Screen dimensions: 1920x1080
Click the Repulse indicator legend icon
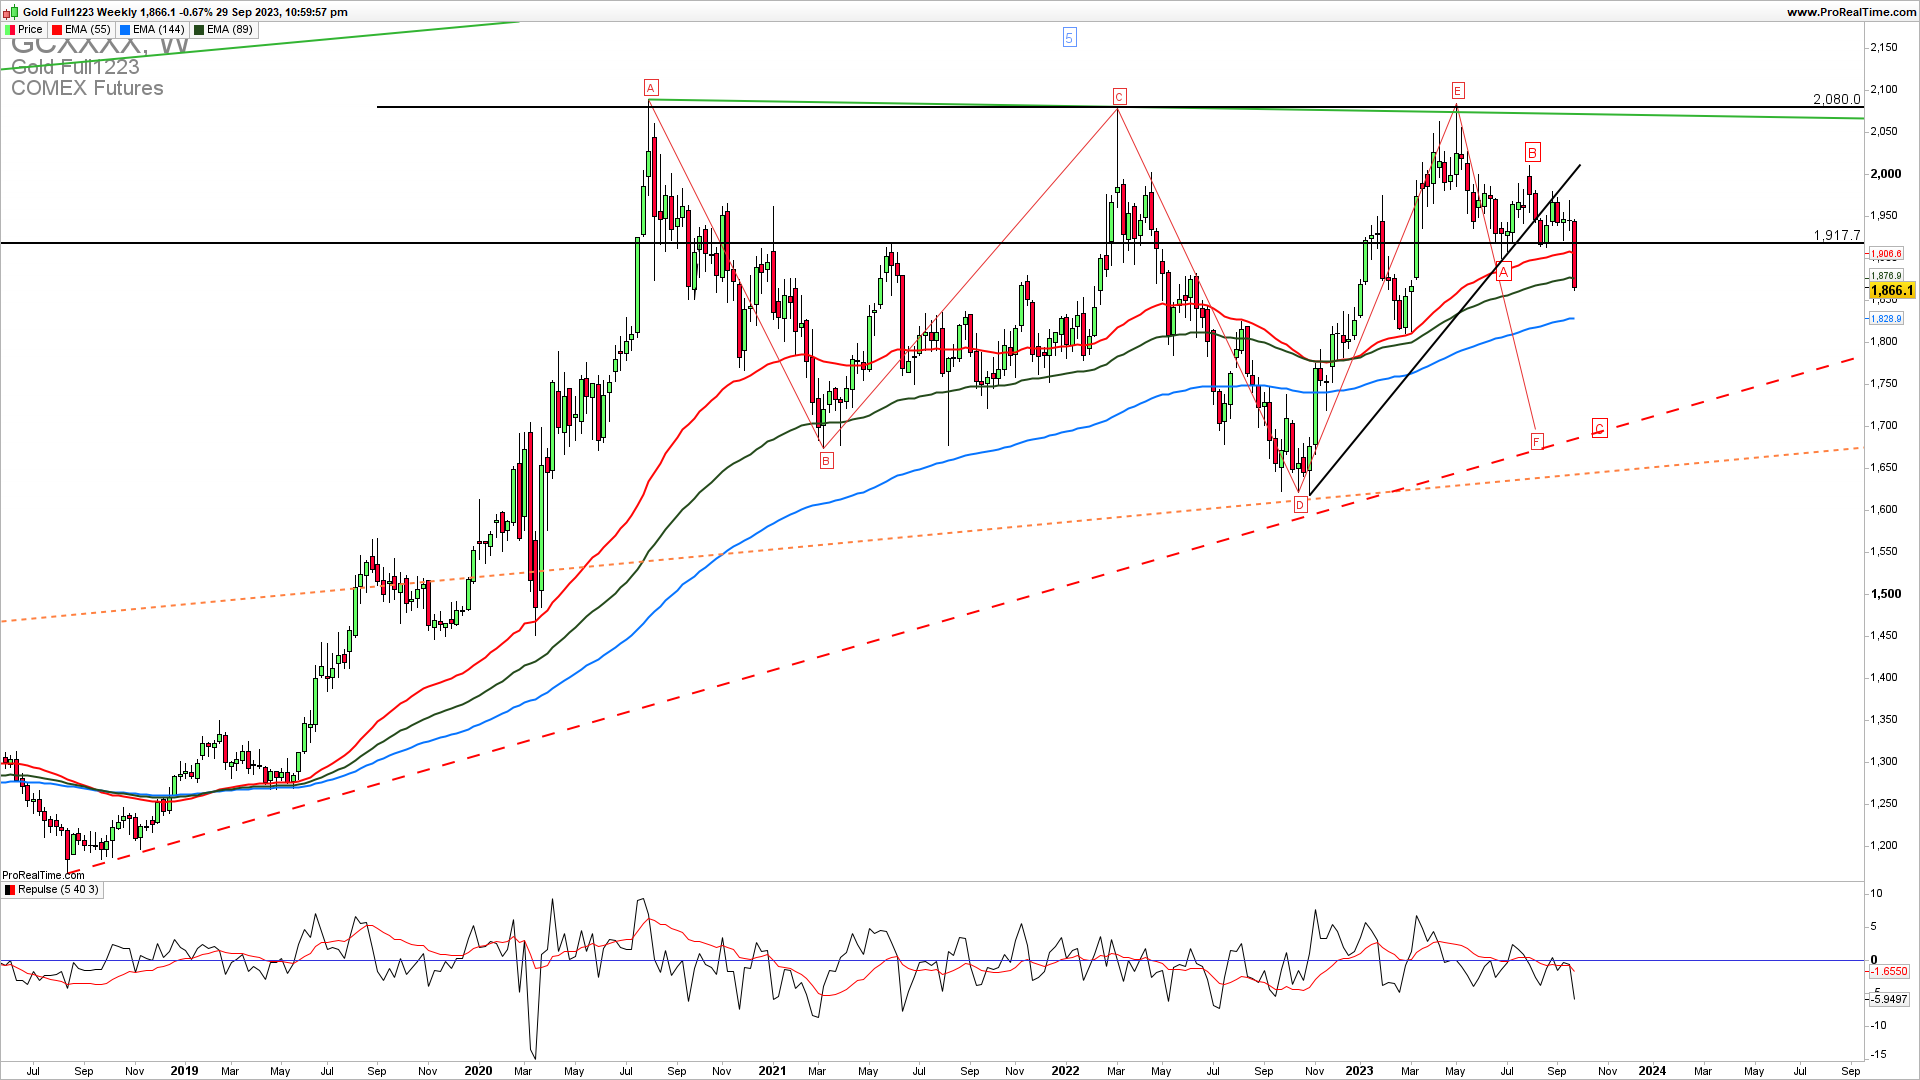tap(10, 890)
